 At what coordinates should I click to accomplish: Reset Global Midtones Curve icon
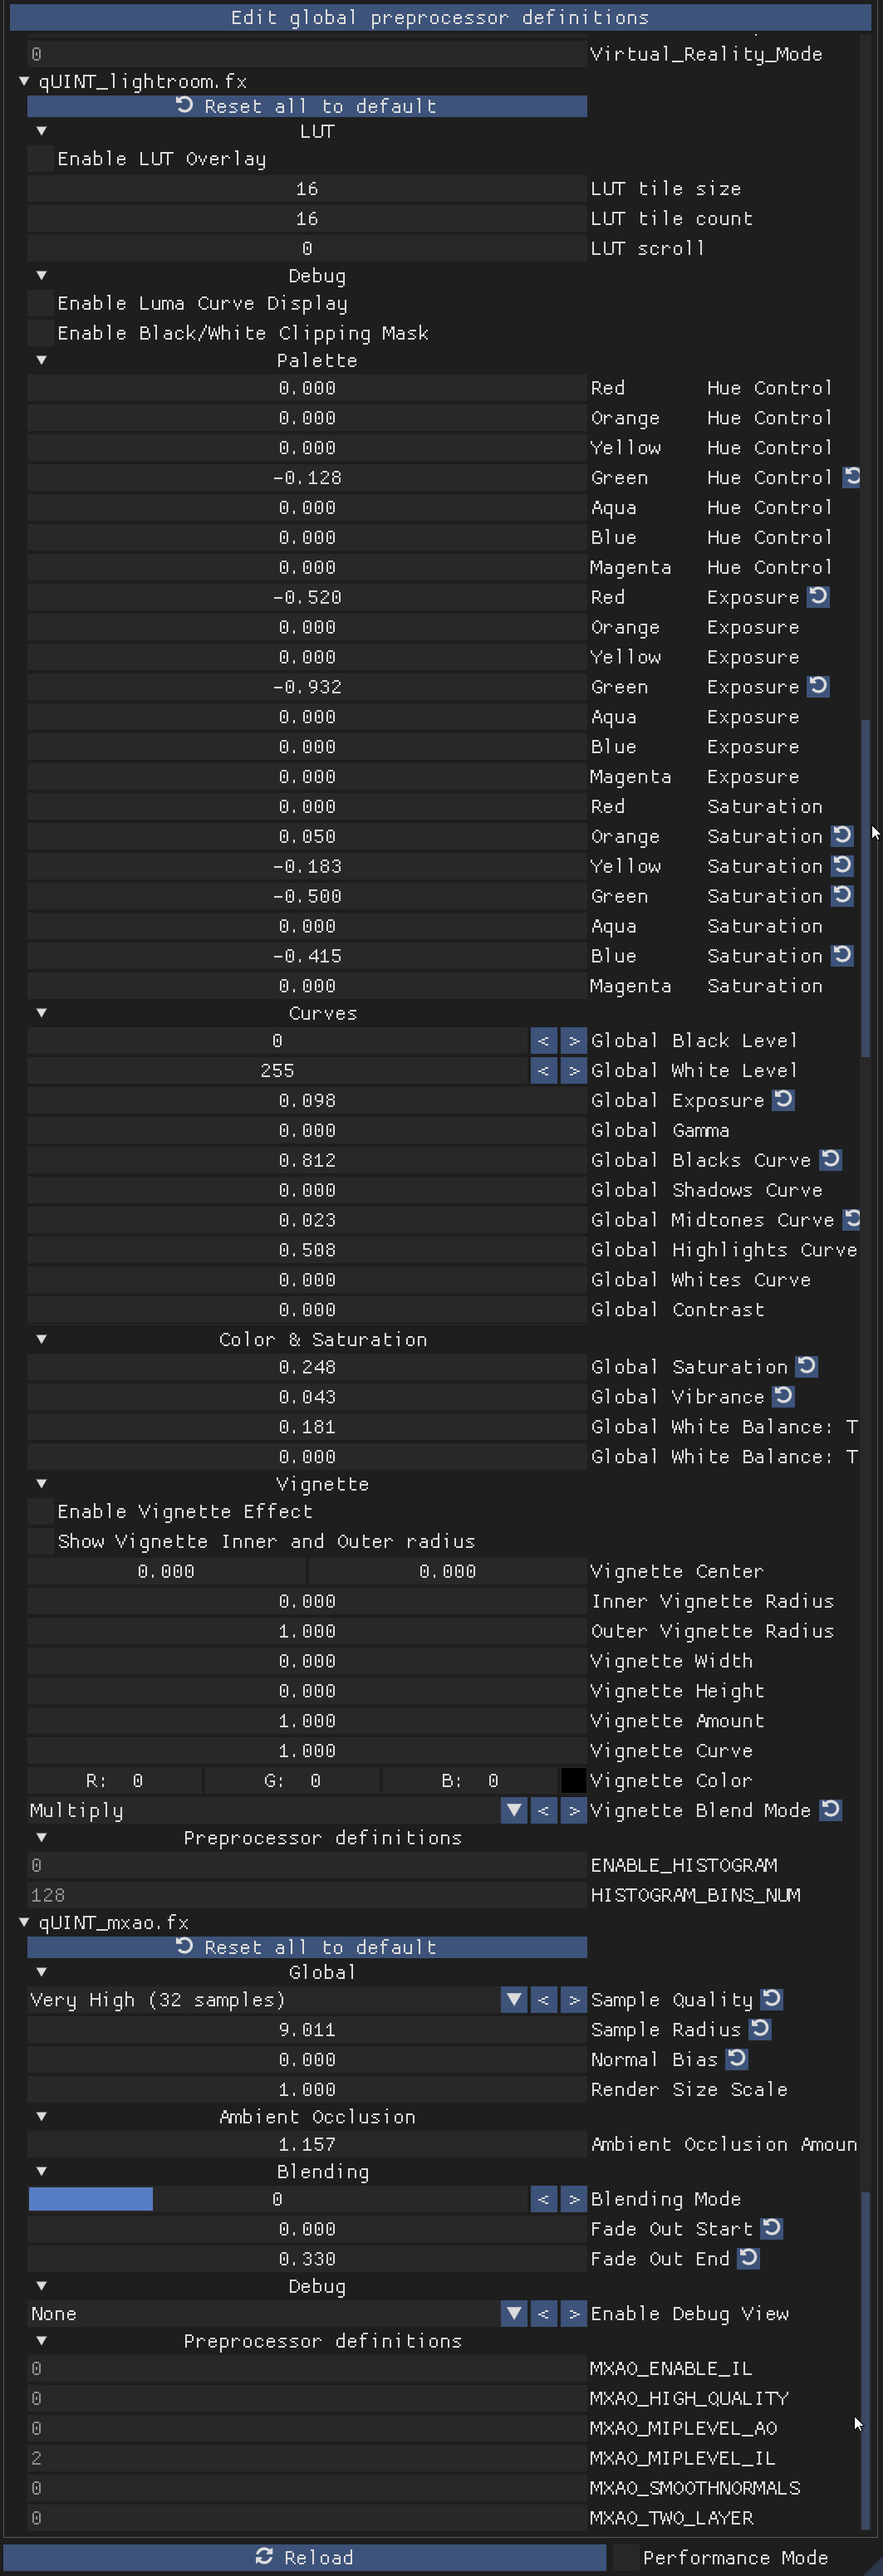point(851,1220)
